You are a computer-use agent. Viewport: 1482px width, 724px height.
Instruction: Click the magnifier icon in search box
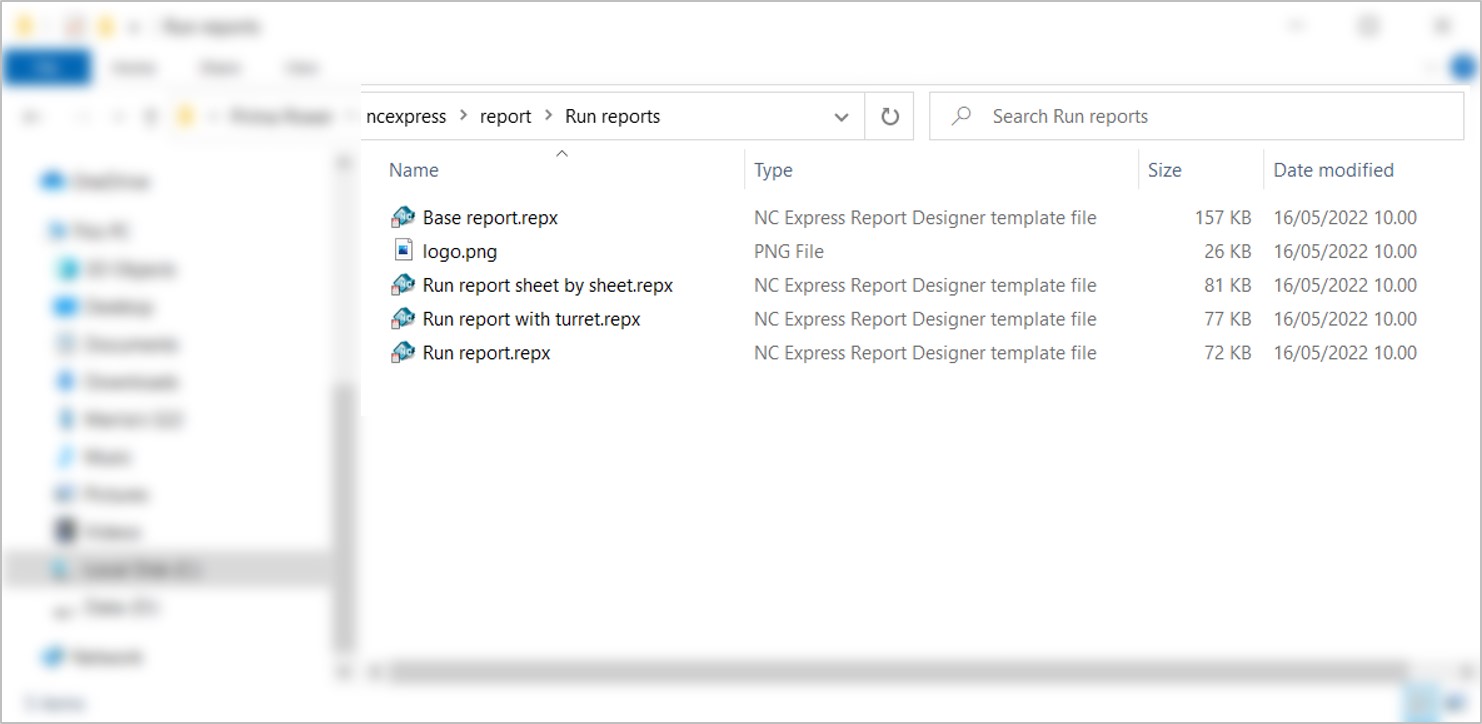click(x=961, y=116)
